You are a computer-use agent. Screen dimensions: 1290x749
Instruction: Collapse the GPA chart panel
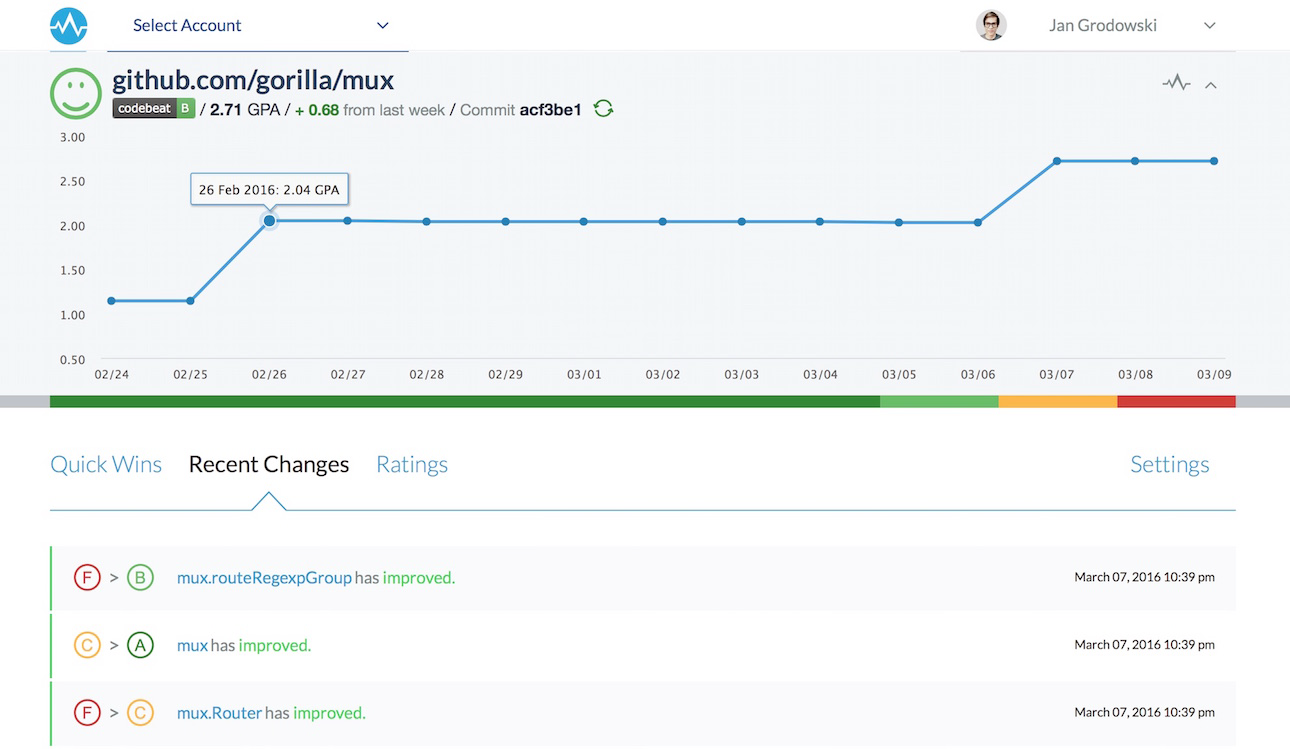1210,85
